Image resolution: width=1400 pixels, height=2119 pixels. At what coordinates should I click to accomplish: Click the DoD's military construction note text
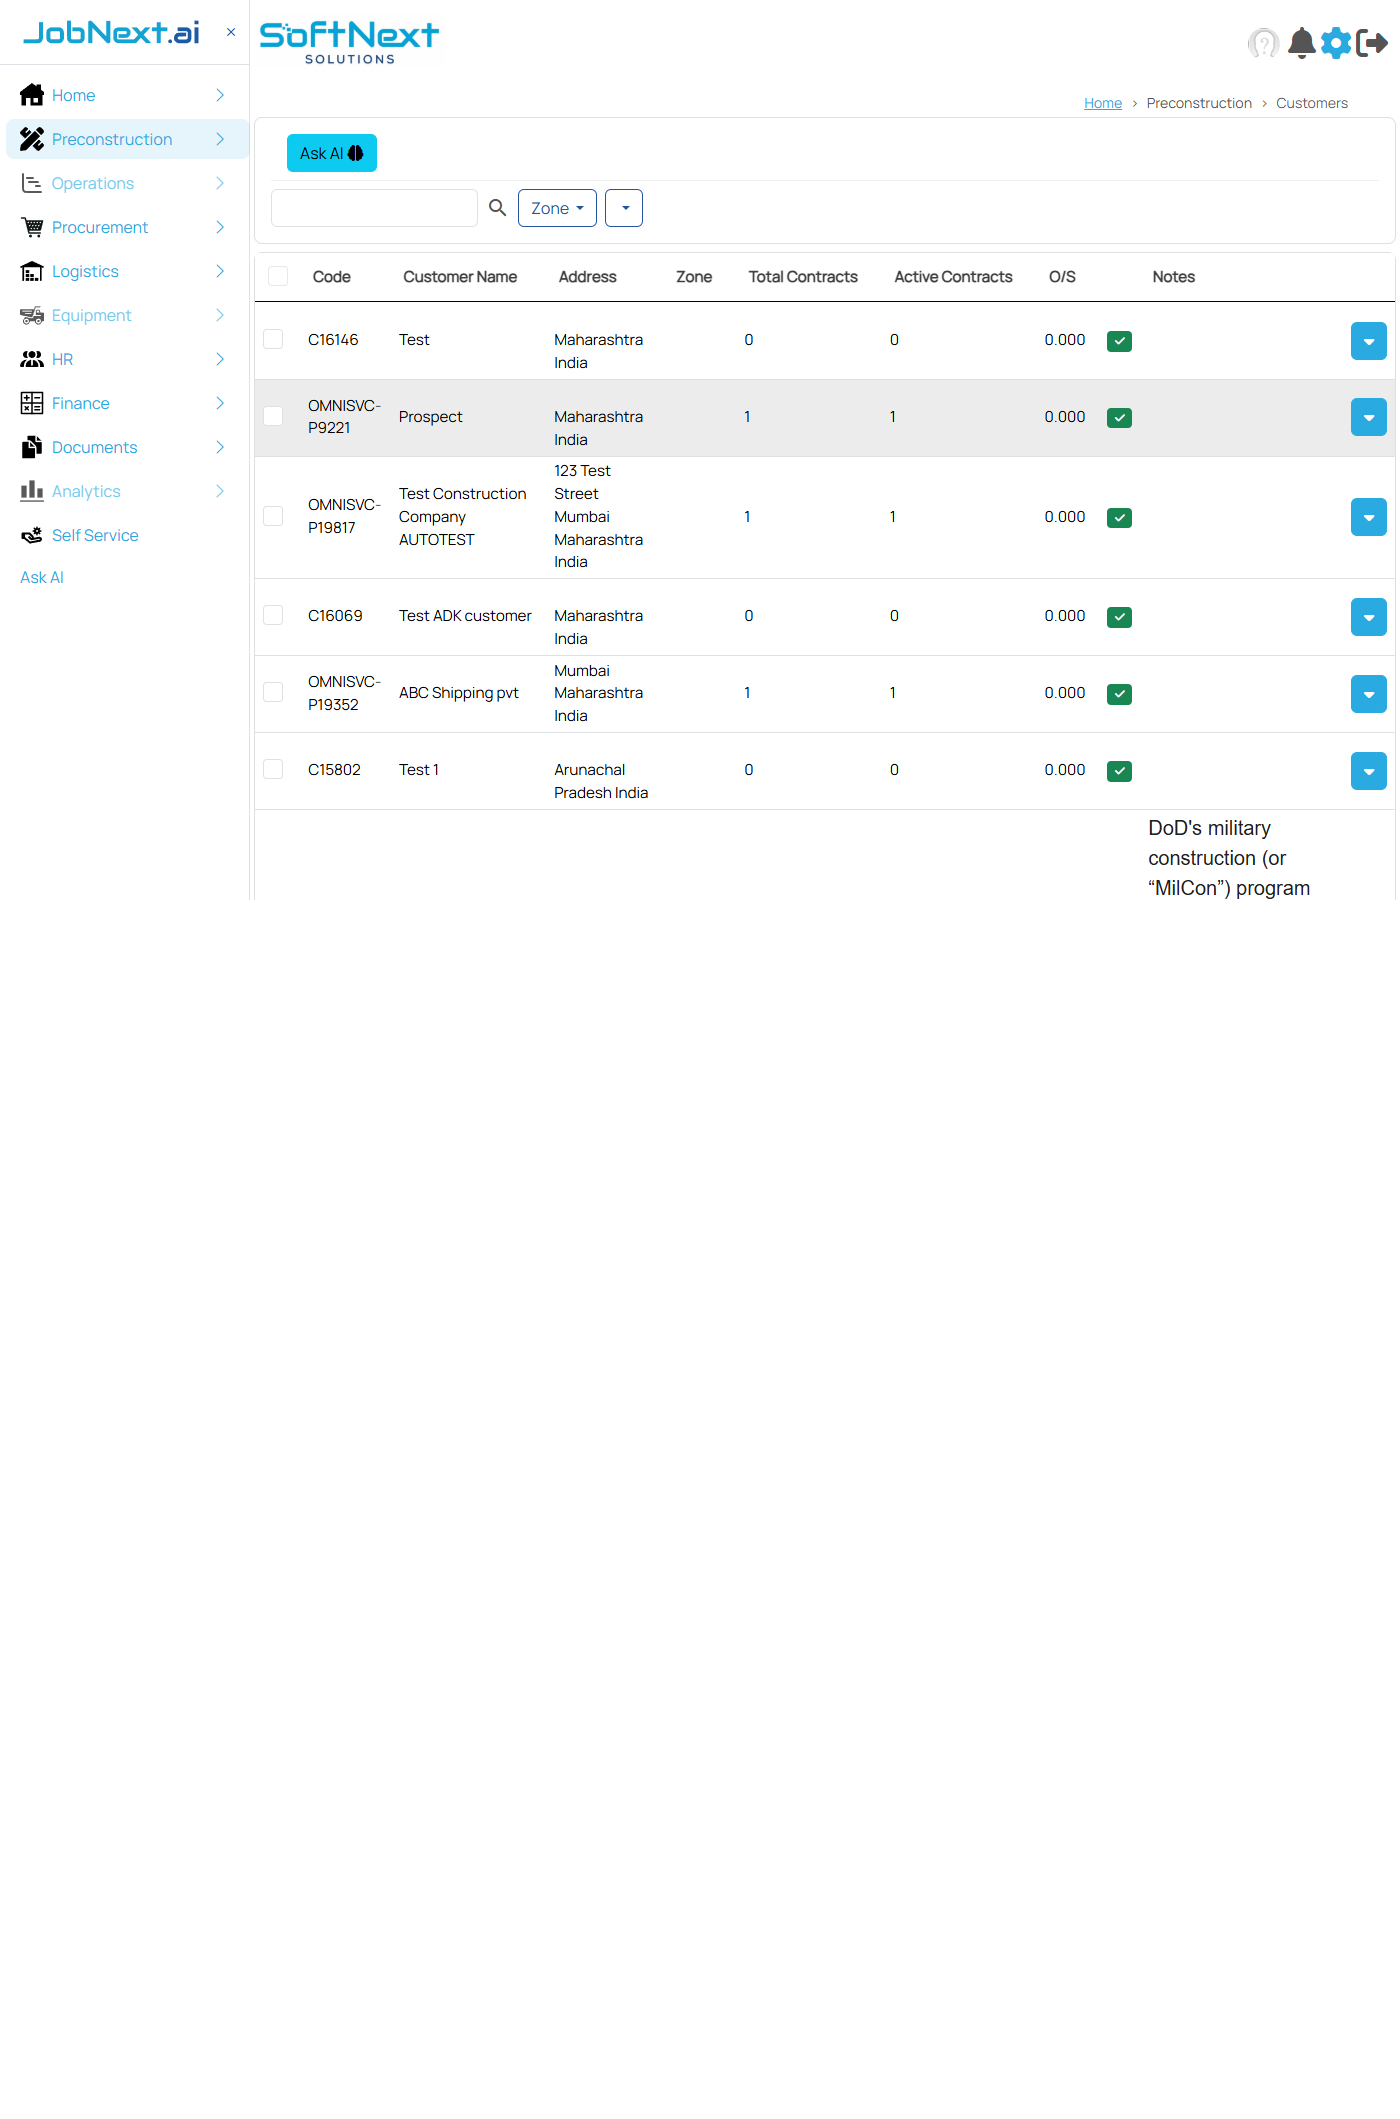(1229, 858)
